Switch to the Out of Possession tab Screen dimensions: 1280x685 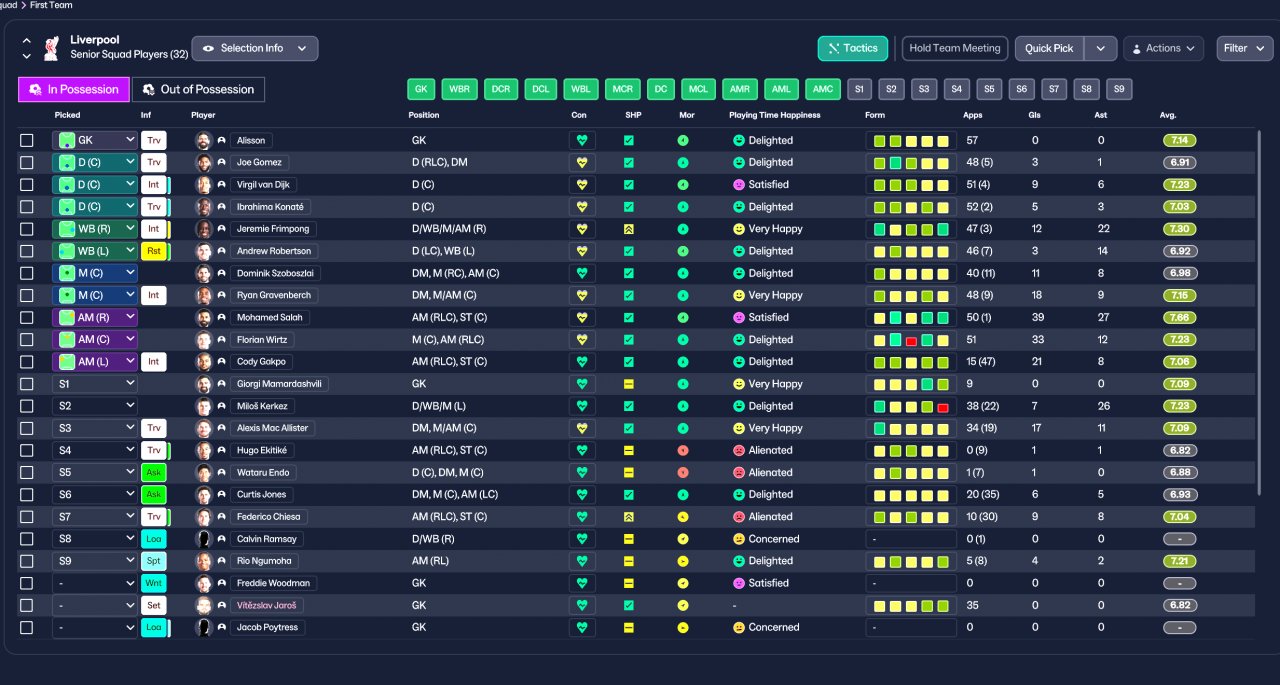point(198,89)
